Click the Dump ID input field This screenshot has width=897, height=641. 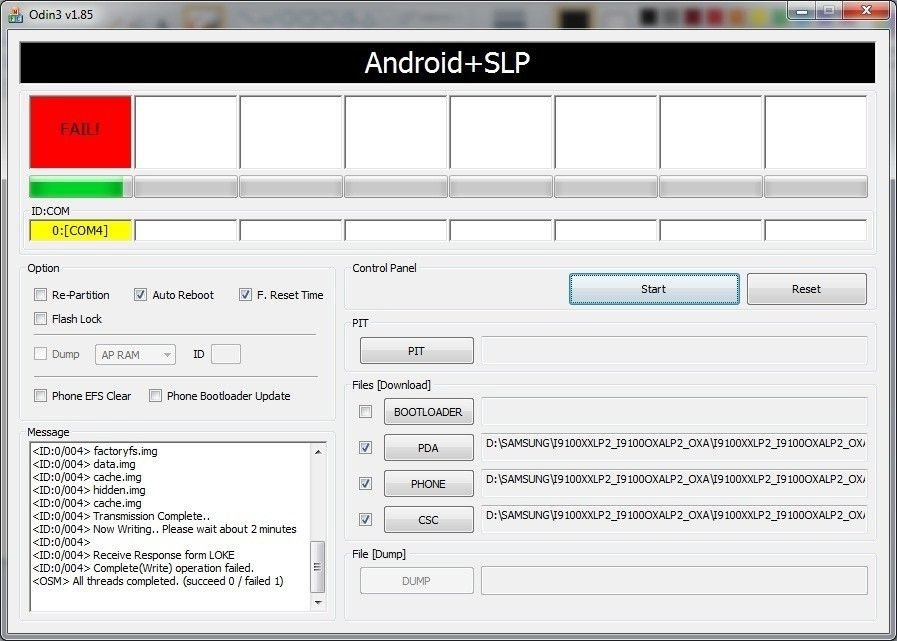coord(226,354)
